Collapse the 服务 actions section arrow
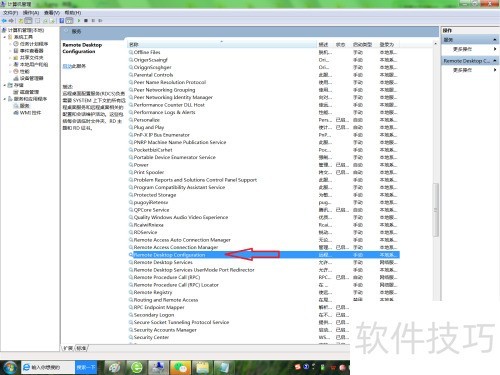This screenshot has height=375, width=500. point(495,40)
